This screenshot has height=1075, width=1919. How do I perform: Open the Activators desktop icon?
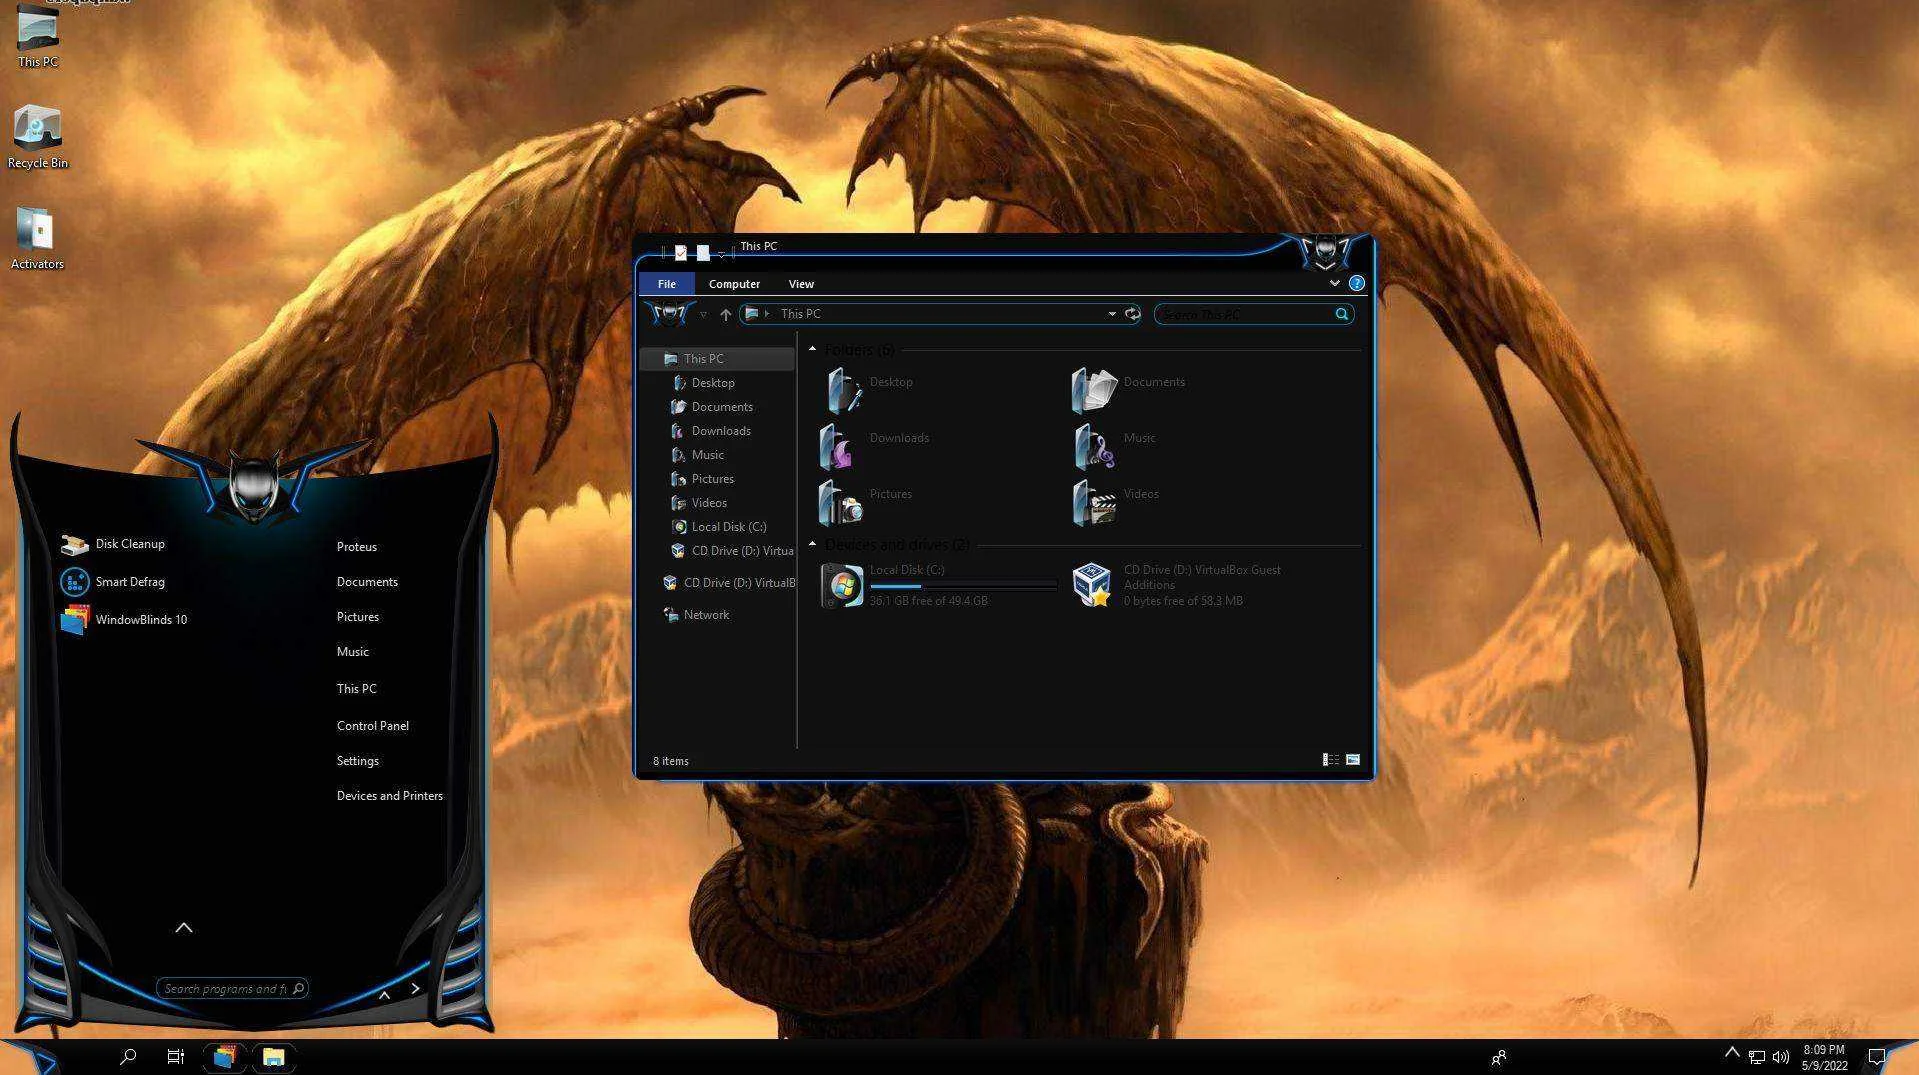[37, 238]
